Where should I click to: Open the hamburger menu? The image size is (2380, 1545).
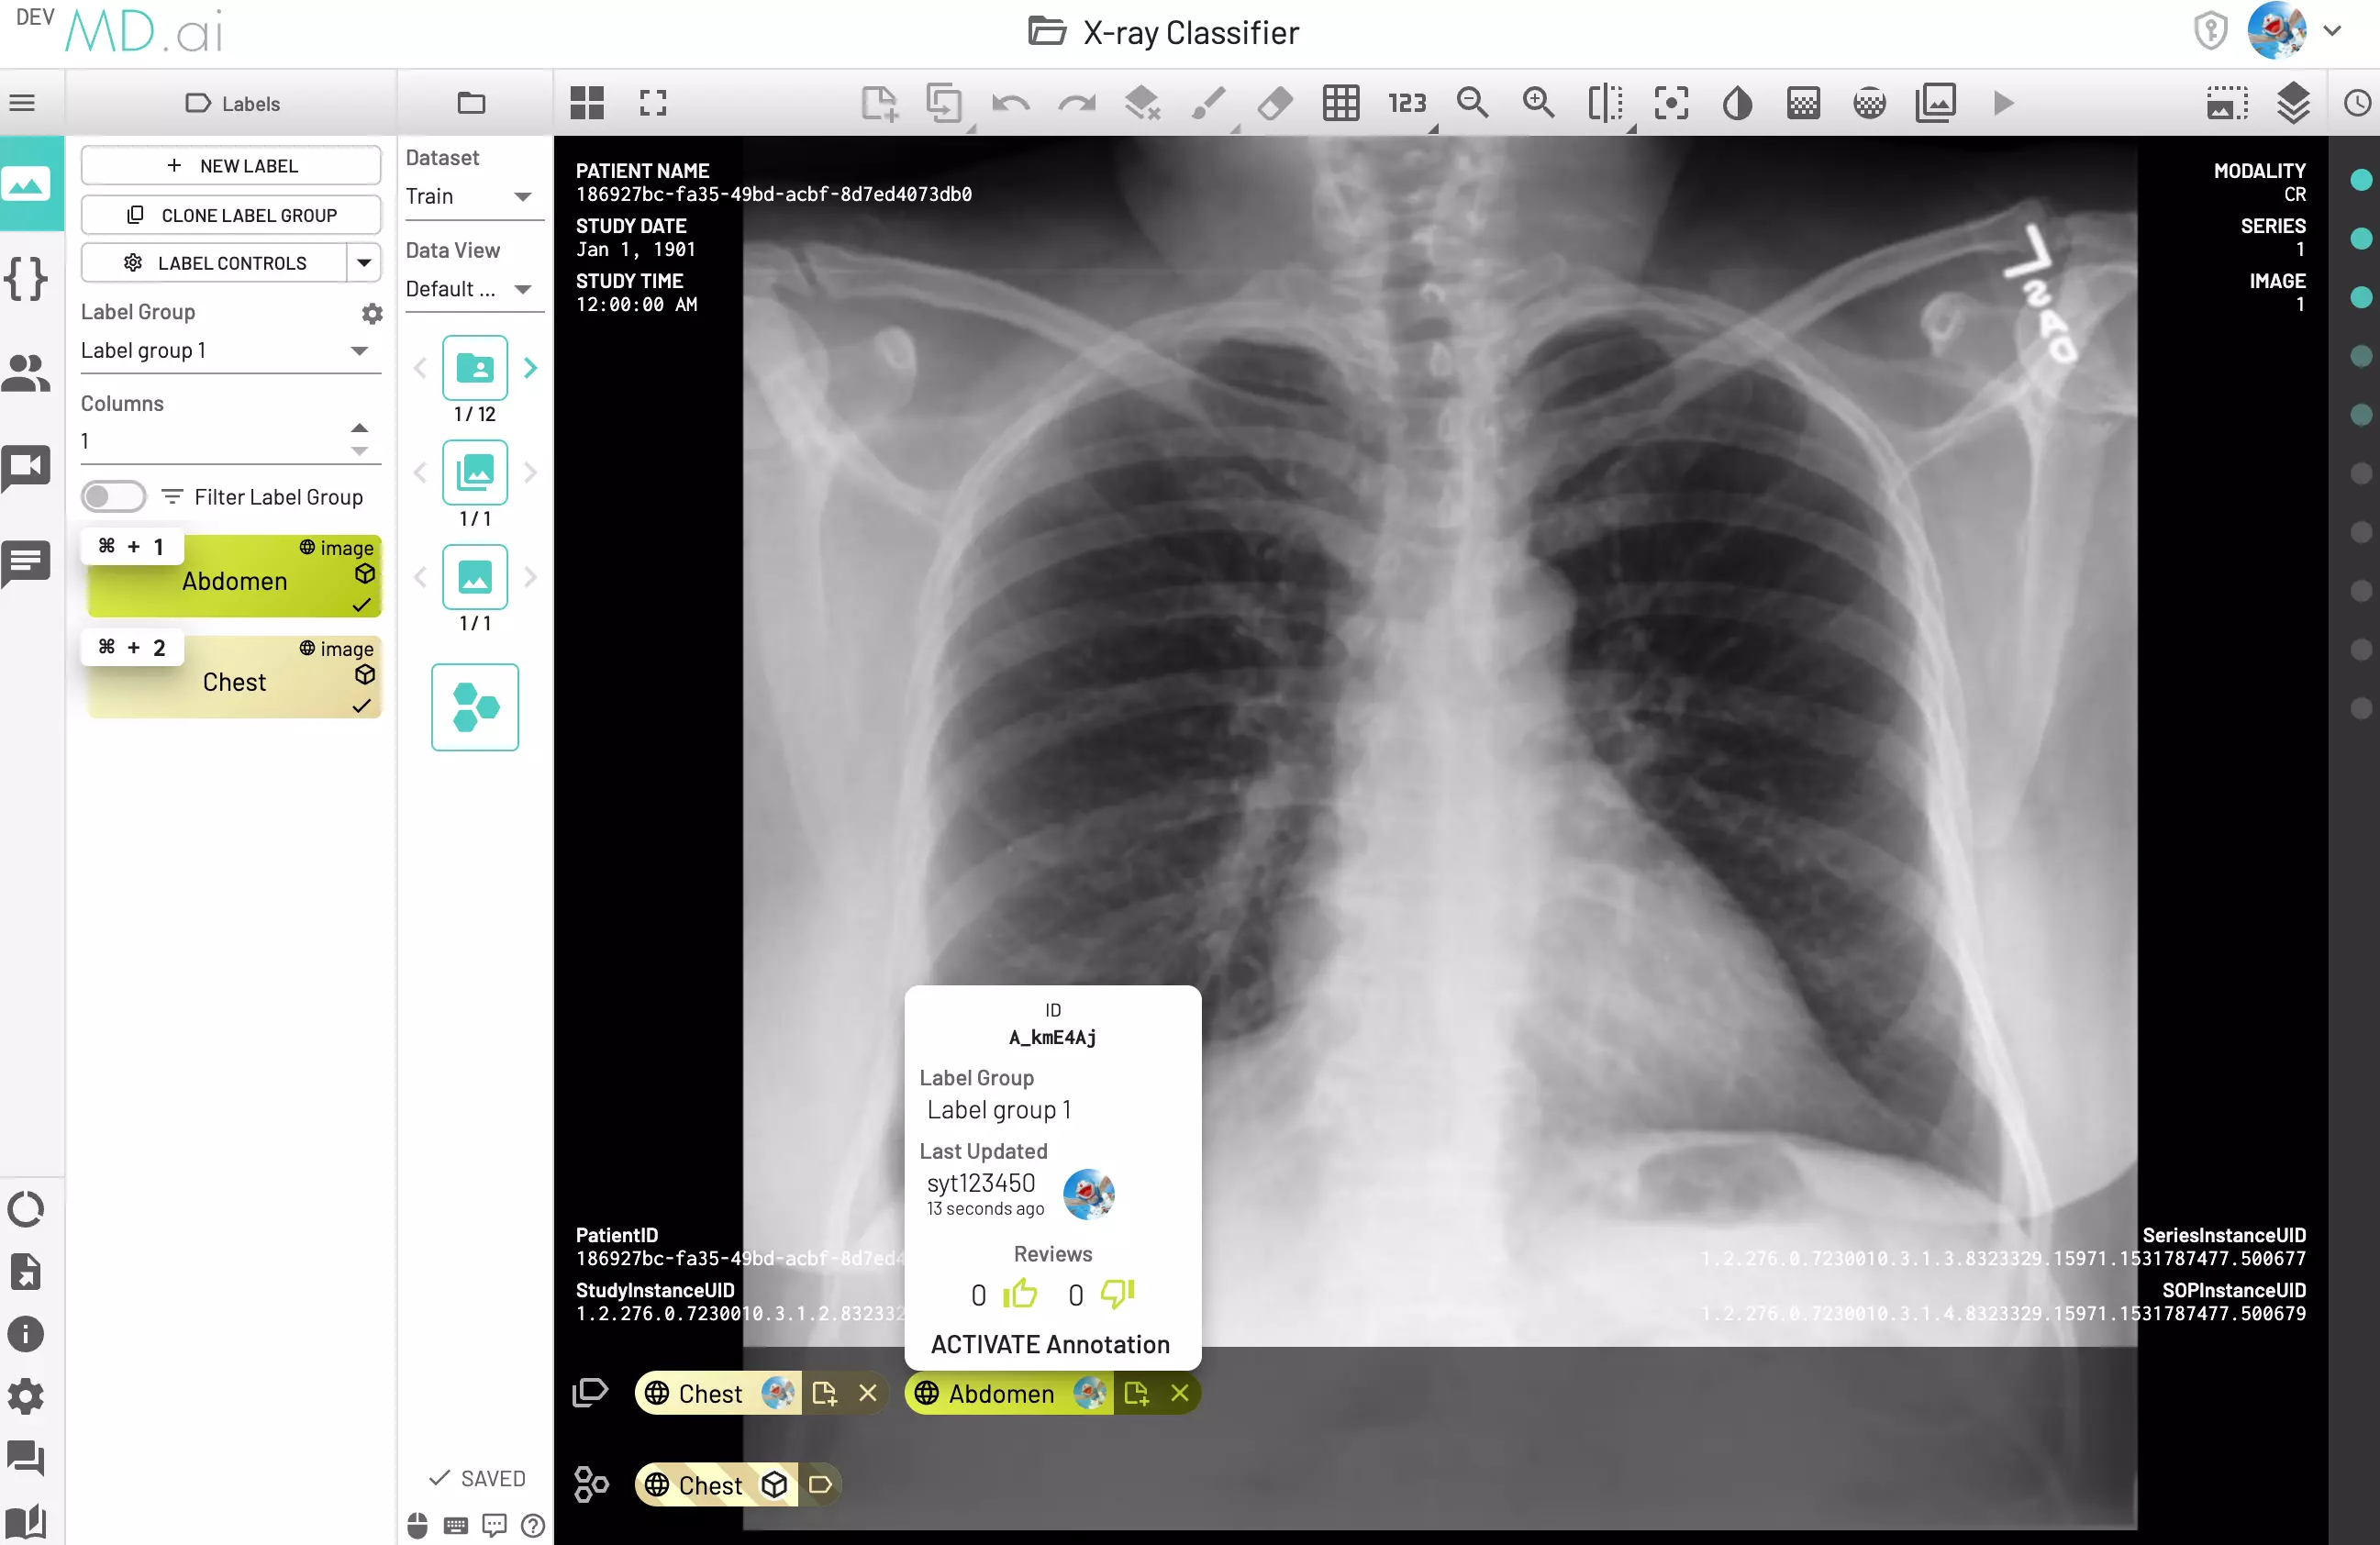[x=22, y=103]
